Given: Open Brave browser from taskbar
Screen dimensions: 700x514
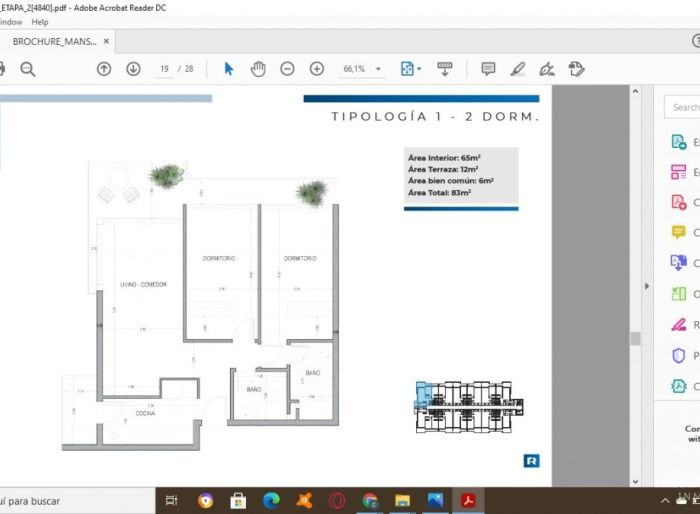Looking at the screenshot, I should pyautogui.click(x=205, y=501).
